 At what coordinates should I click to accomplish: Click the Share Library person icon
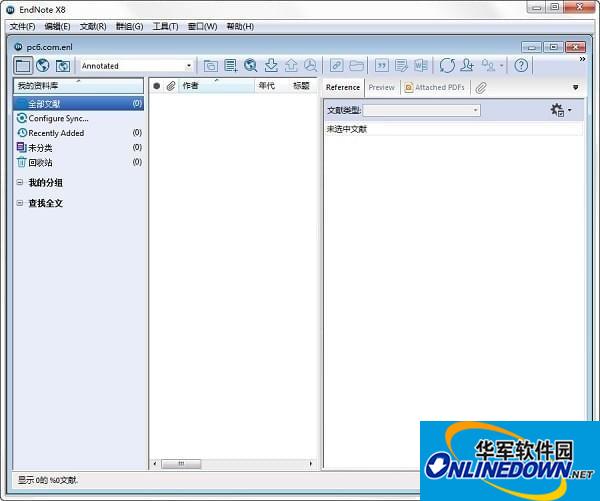[x=467, y=66]
